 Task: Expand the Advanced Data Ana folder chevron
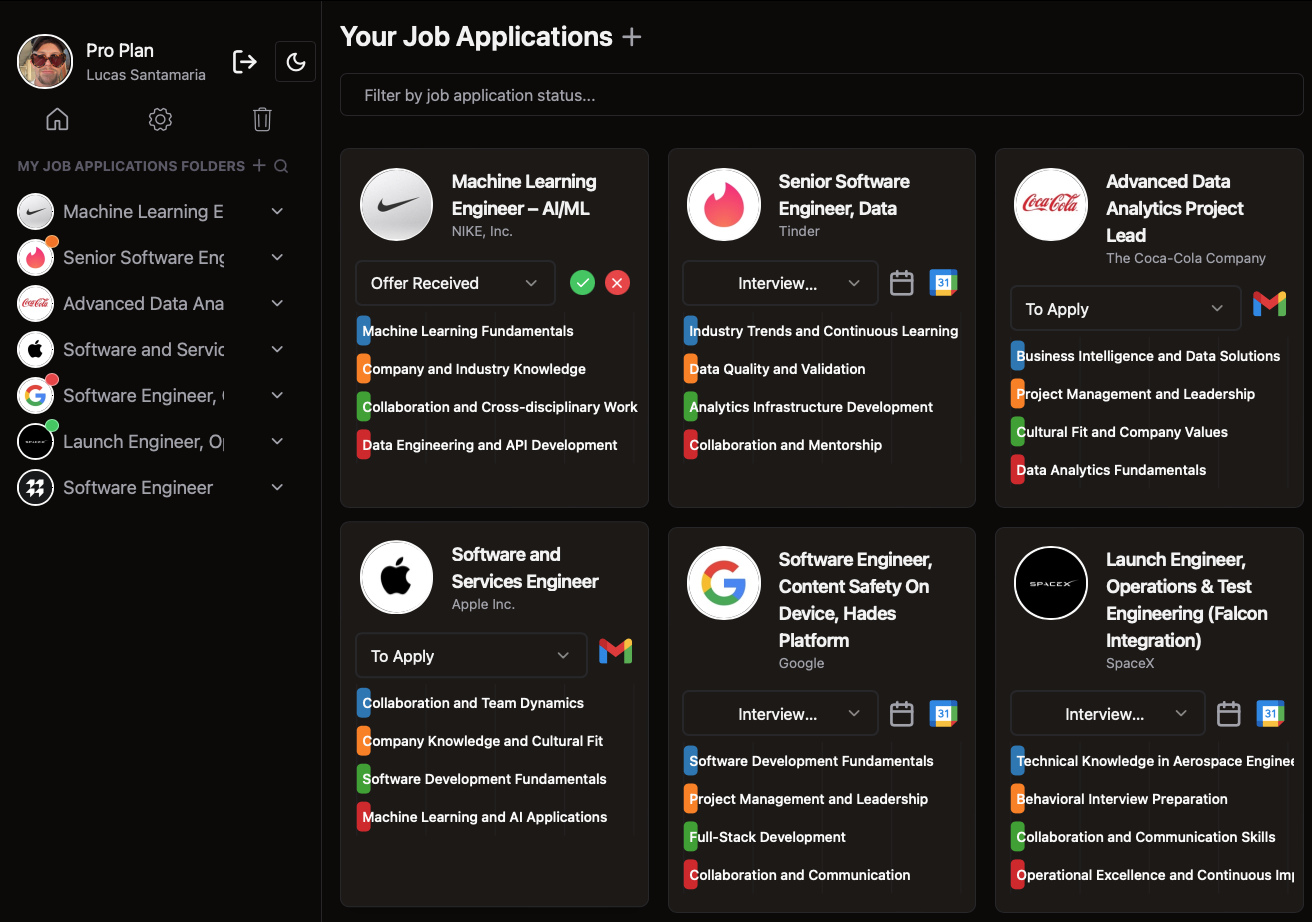click(x=277, y=303)
